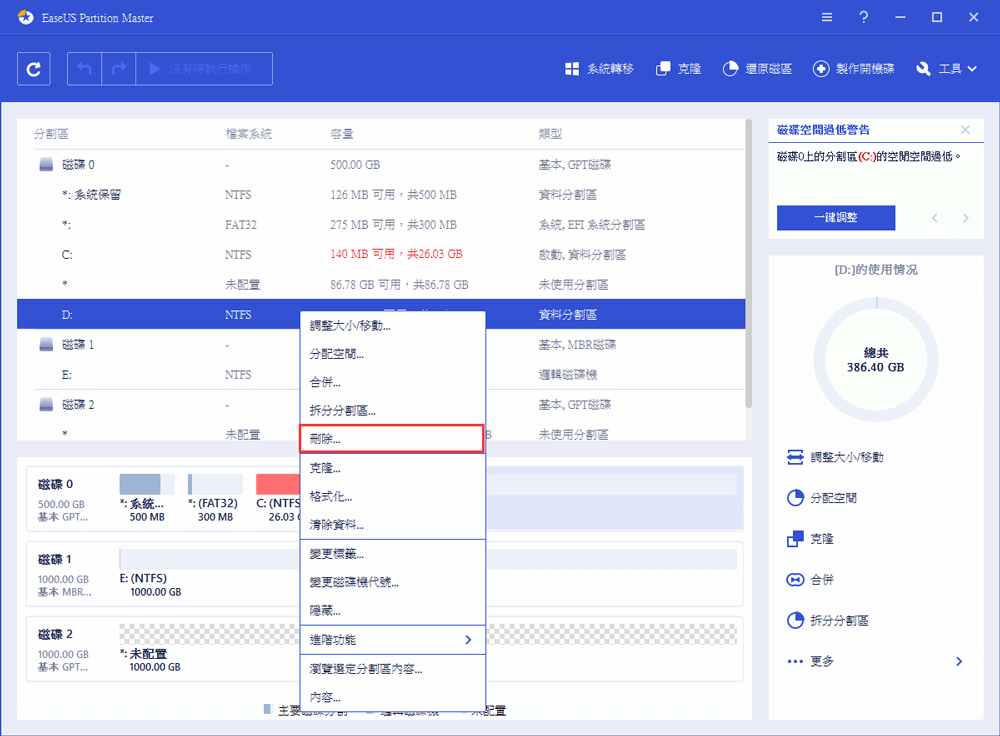Click the D: usage donut chart

tap(876, 360)
